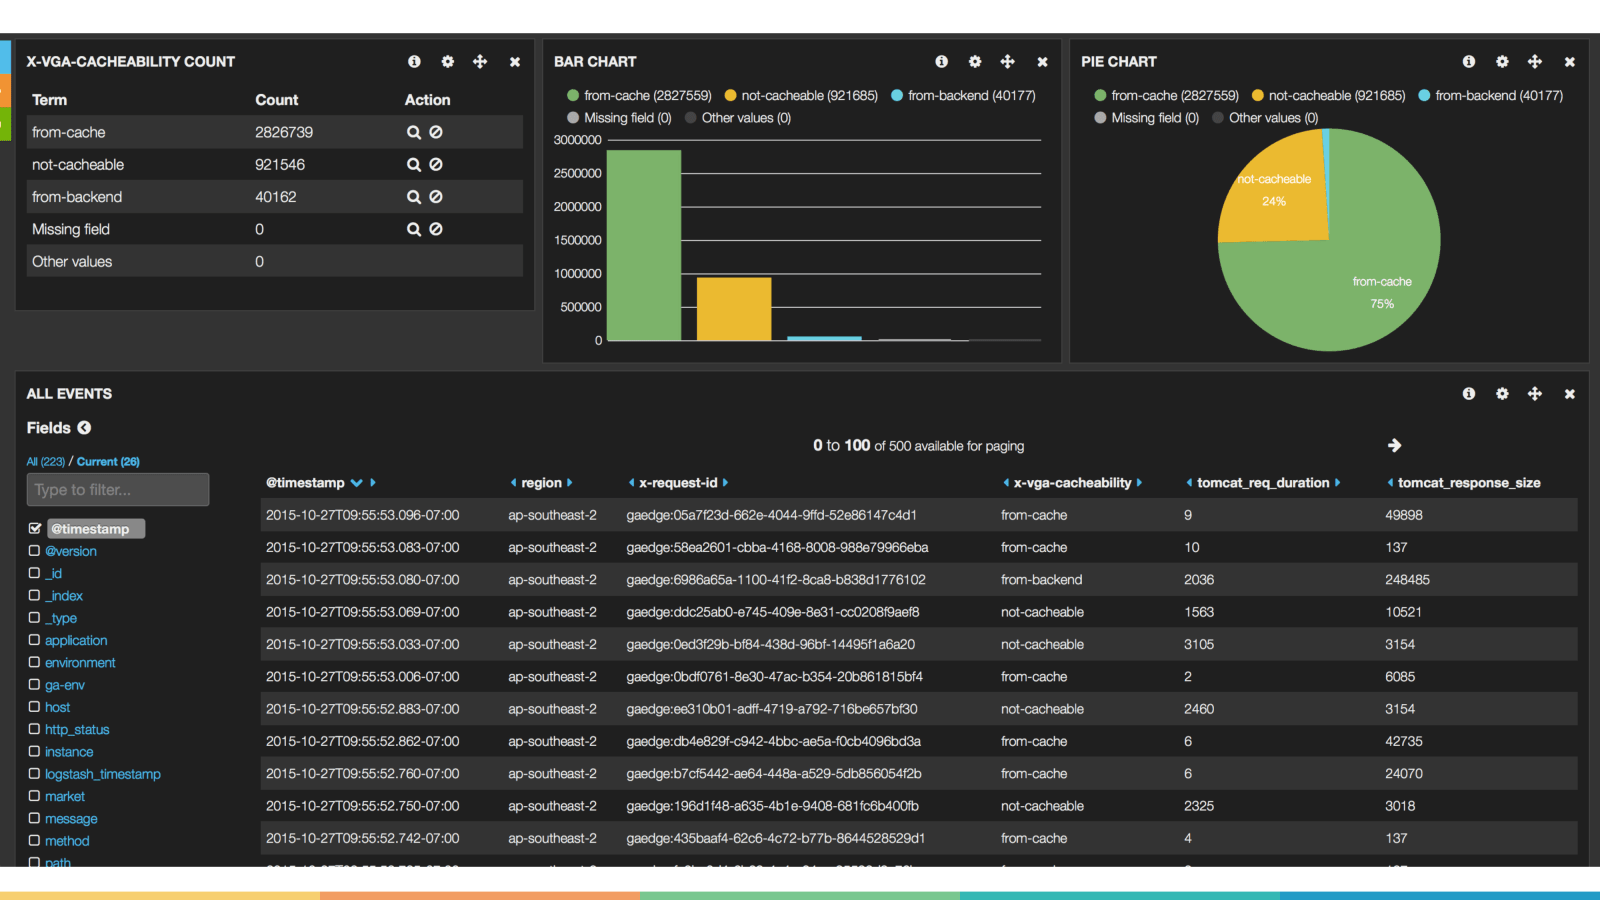Move tomcat_response_size column left with arrow

pos(1390,483)
